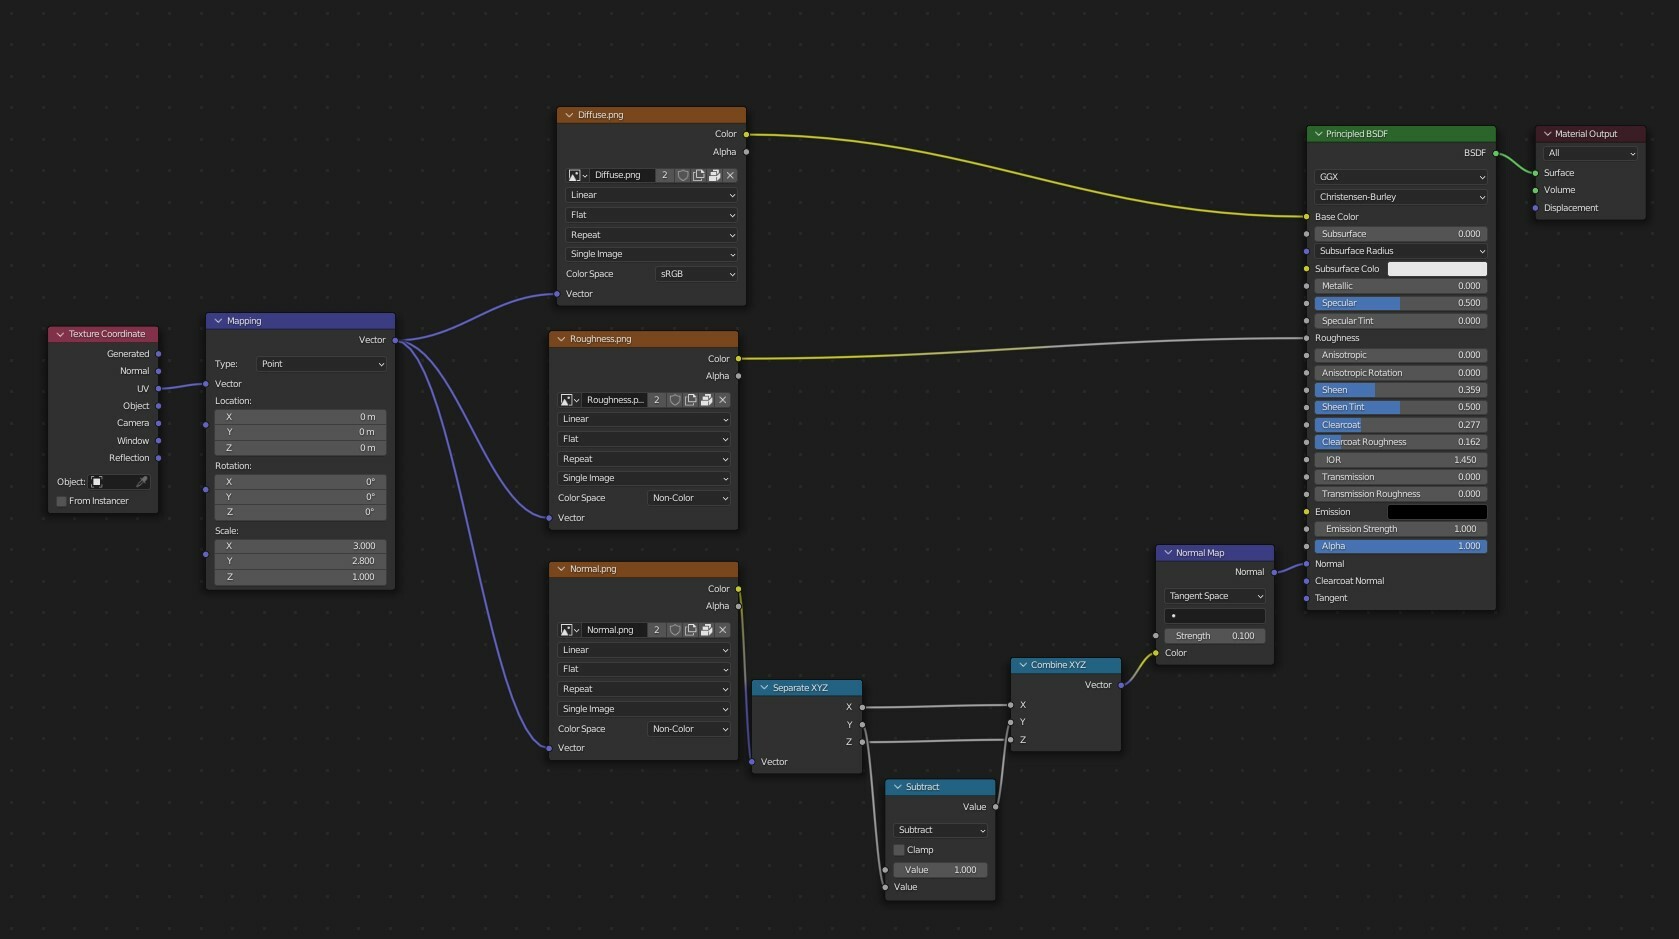Image resolution: width=1679 pixels, height=939 pixels.
Task: Open Mapping Type dropdown set to Point
Action: pyautogui.click(x=322, y=364)
